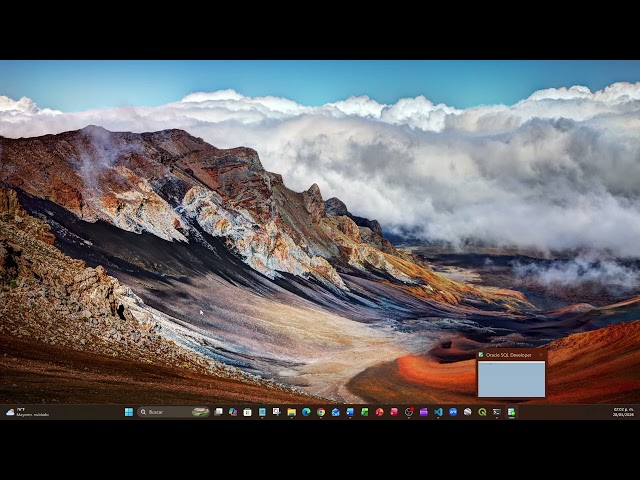Image resolution: width=640 pixels, height=480 pixels.
Task: Close the Oracle SQL Developer preview
Action: click(541, 355)
